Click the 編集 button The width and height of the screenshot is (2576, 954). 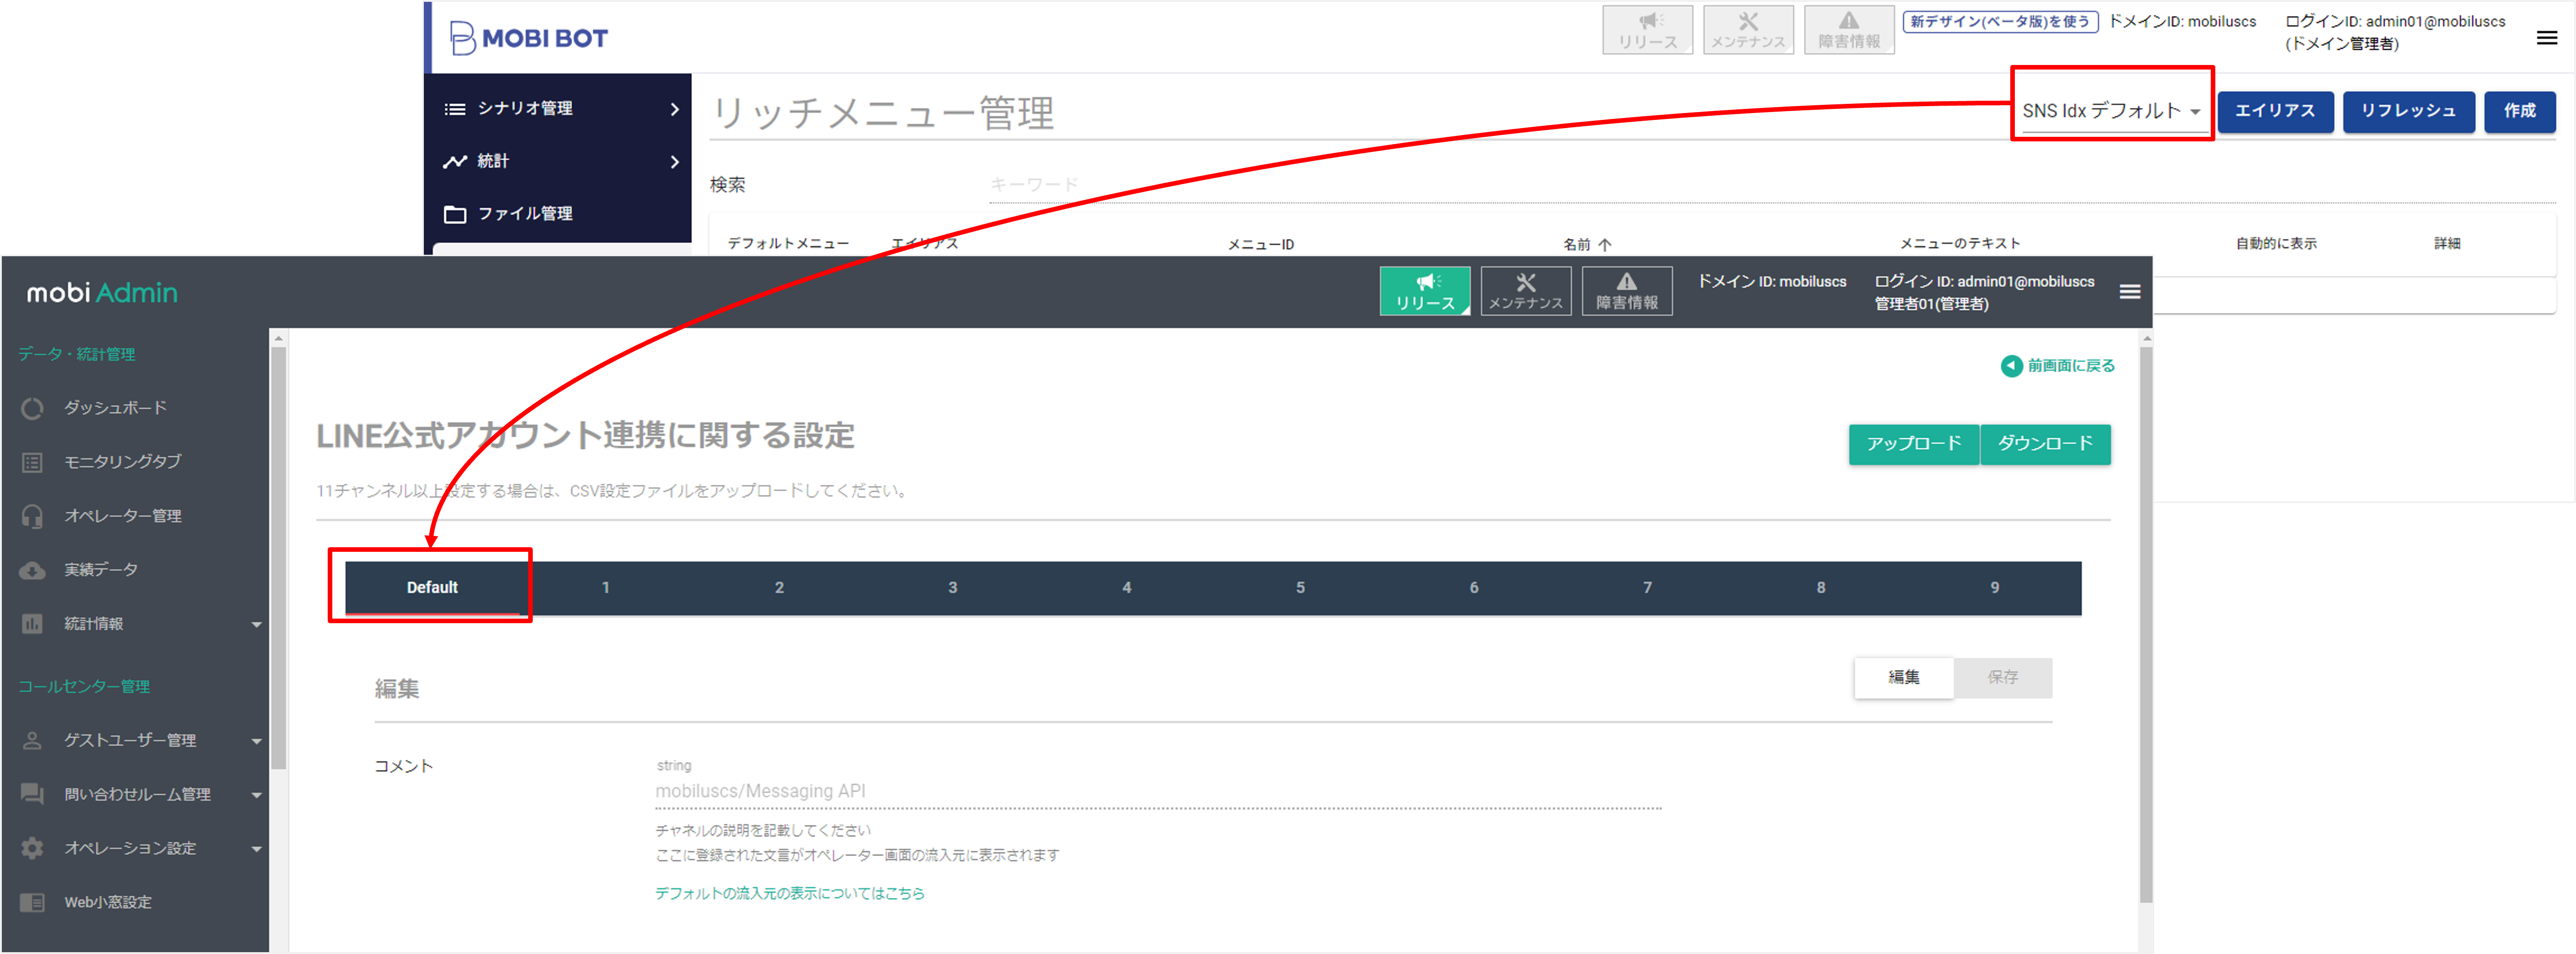(x=1903, y=678)
